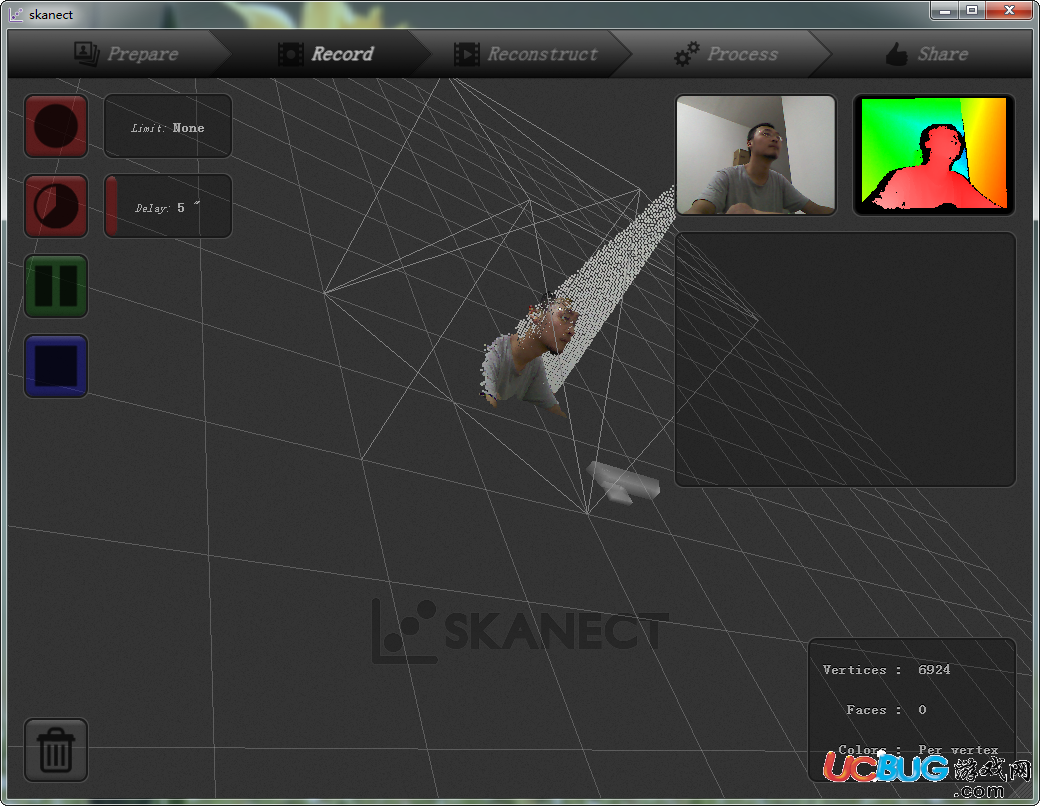
Task: Click the skanect app icon in title bar
Action: point(16,15)
